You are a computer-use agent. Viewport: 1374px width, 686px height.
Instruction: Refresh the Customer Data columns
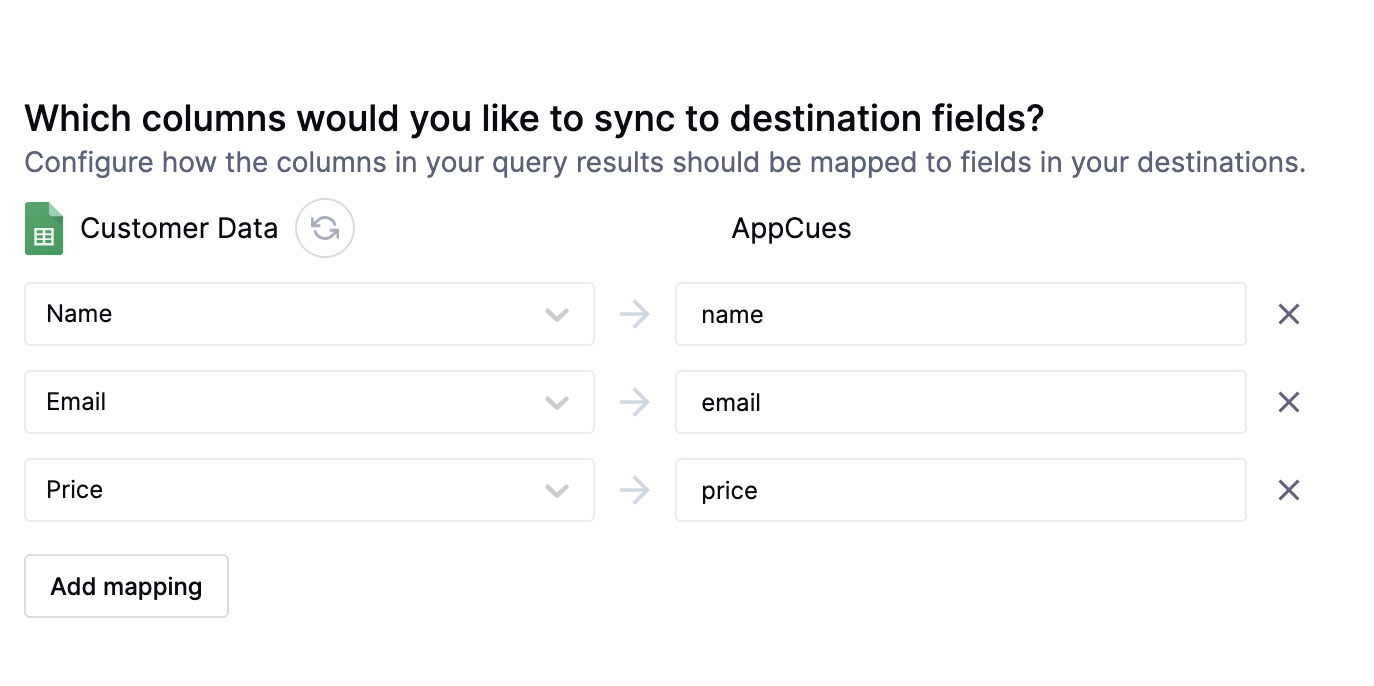[x=325, y=229]
